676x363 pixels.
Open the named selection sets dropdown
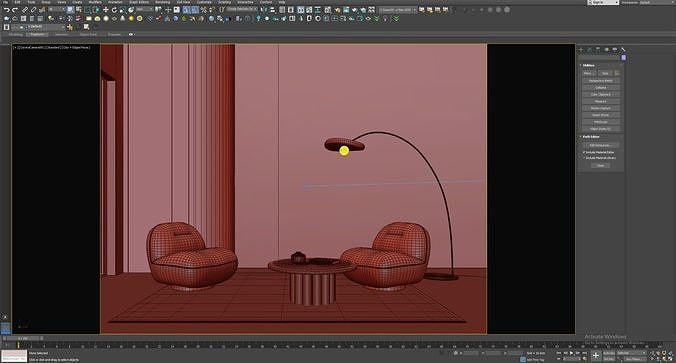click(241, 9)
